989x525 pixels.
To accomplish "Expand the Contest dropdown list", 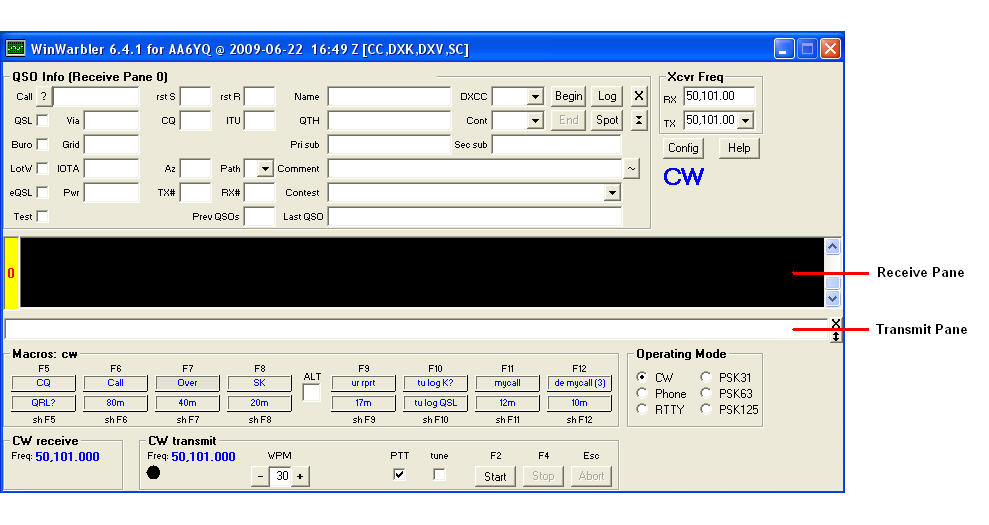I will (612, 192).
